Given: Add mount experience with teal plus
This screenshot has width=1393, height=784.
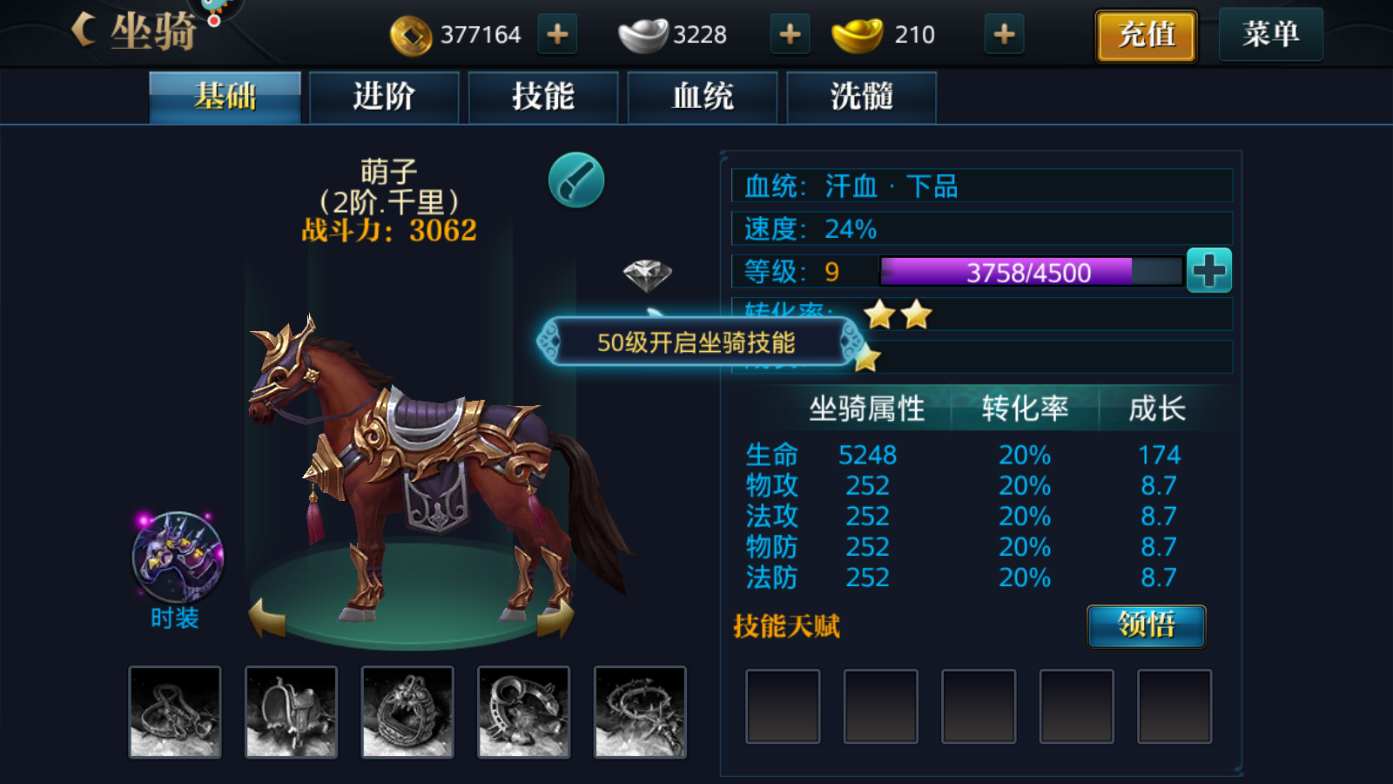Looking at the screenshot, I should [x=1209, y=271].
